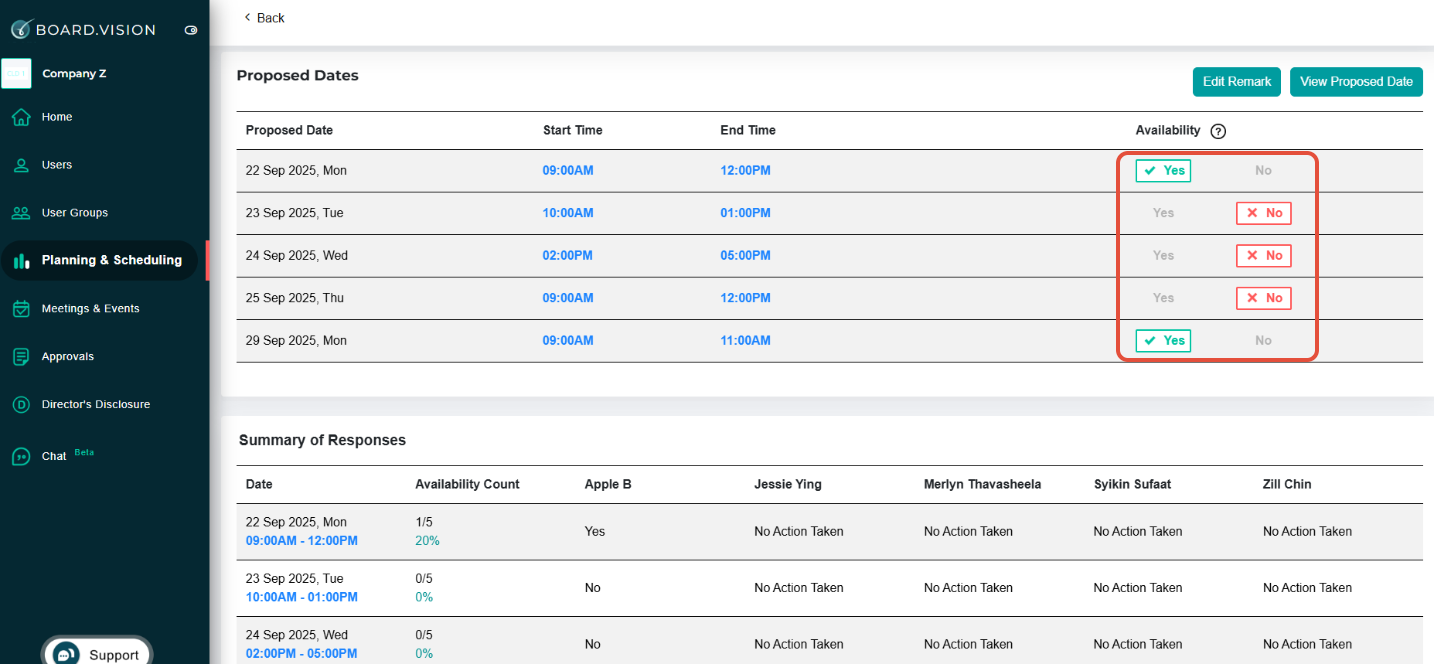Click the Approvals document icon
This screenshot has width=1434, height=664.
(21, 357)
